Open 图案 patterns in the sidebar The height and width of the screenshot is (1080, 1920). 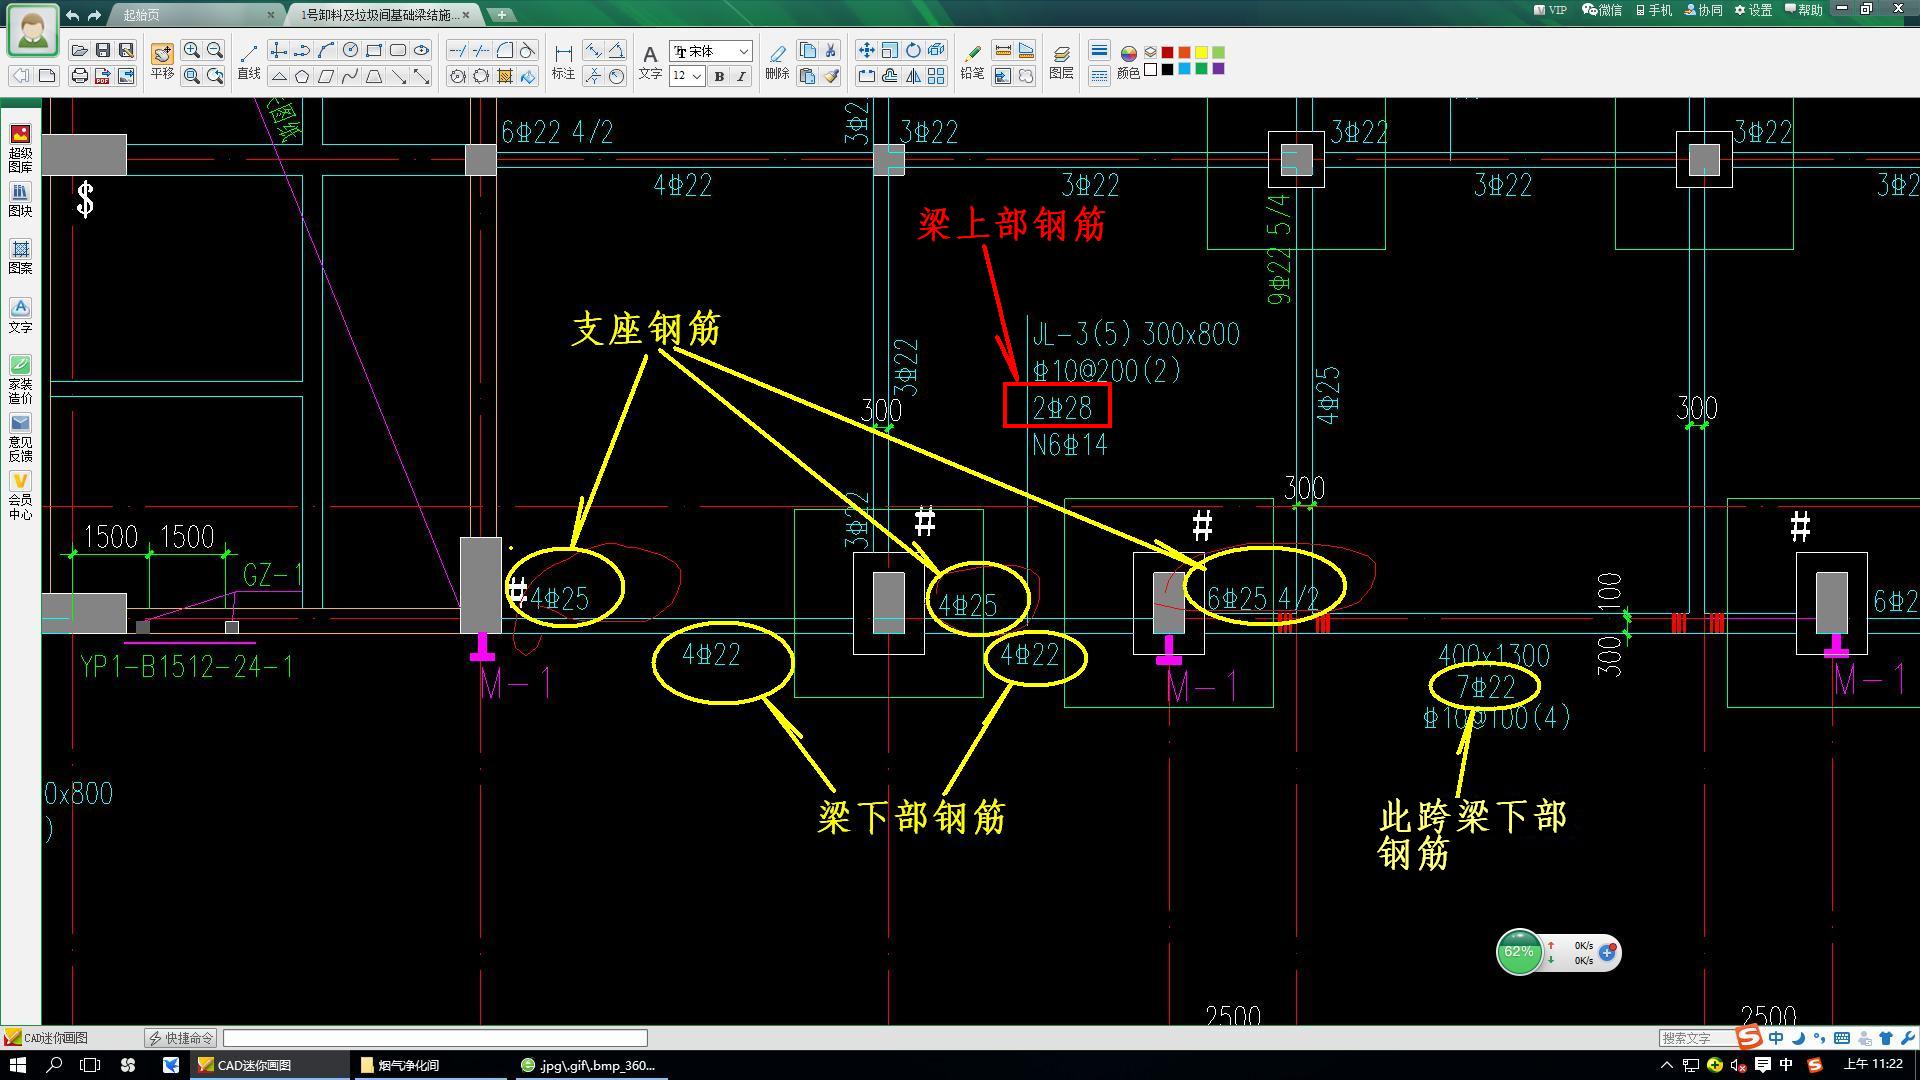pyautogui.click(x=20, y=256)
